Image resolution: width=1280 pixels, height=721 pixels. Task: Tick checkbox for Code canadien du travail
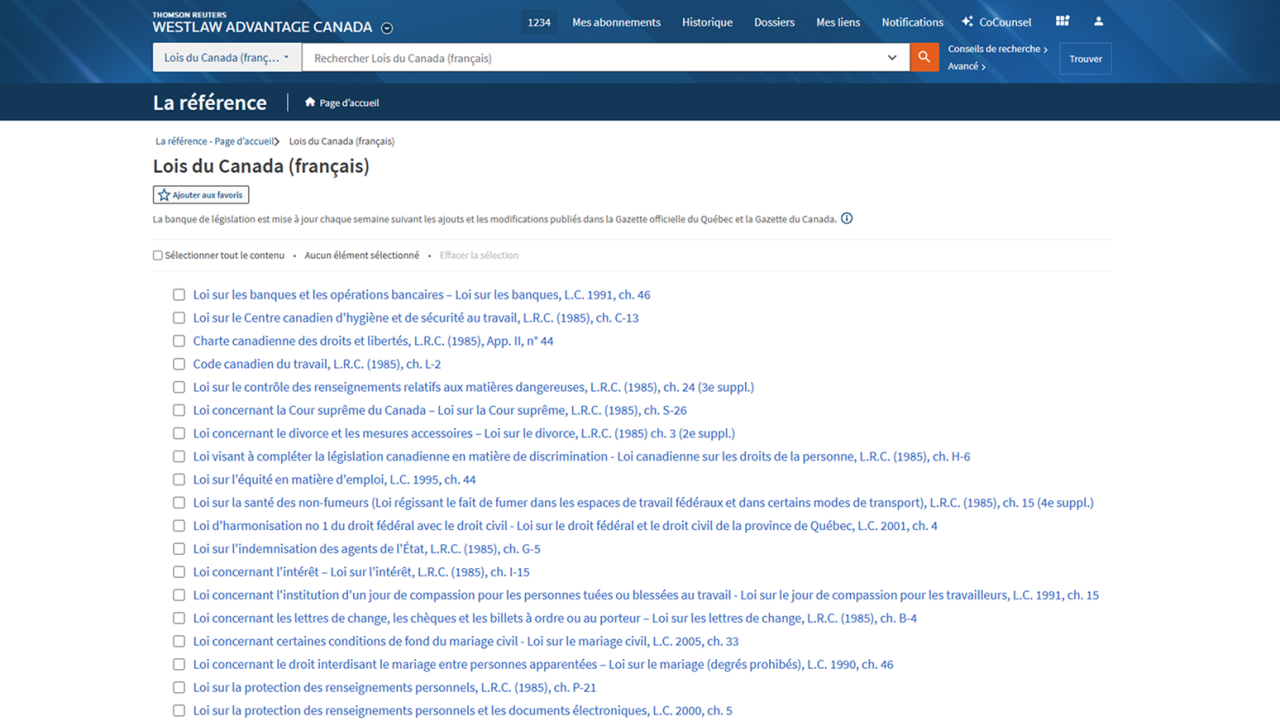click(x=179, y=365)
